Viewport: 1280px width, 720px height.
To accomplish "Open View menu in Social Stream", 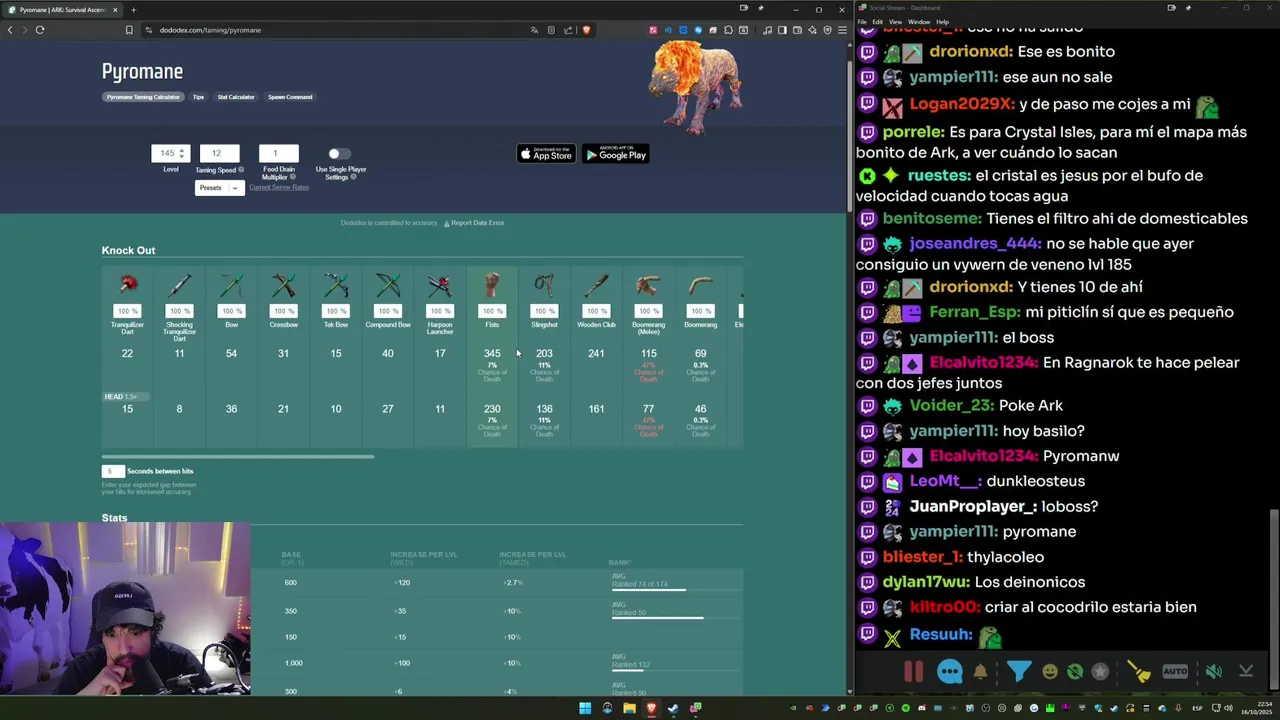I will 895,22.
